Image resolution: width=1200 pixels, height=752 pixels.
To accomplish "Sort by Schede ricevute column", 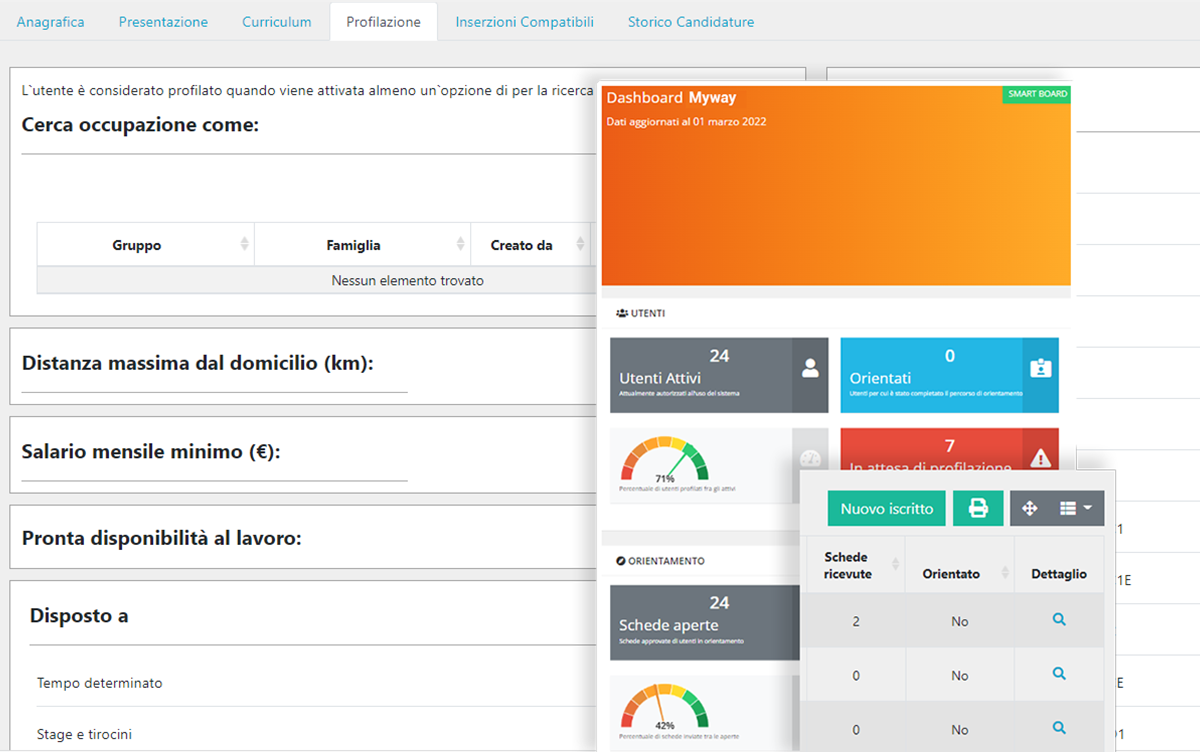I will [847, 565].
